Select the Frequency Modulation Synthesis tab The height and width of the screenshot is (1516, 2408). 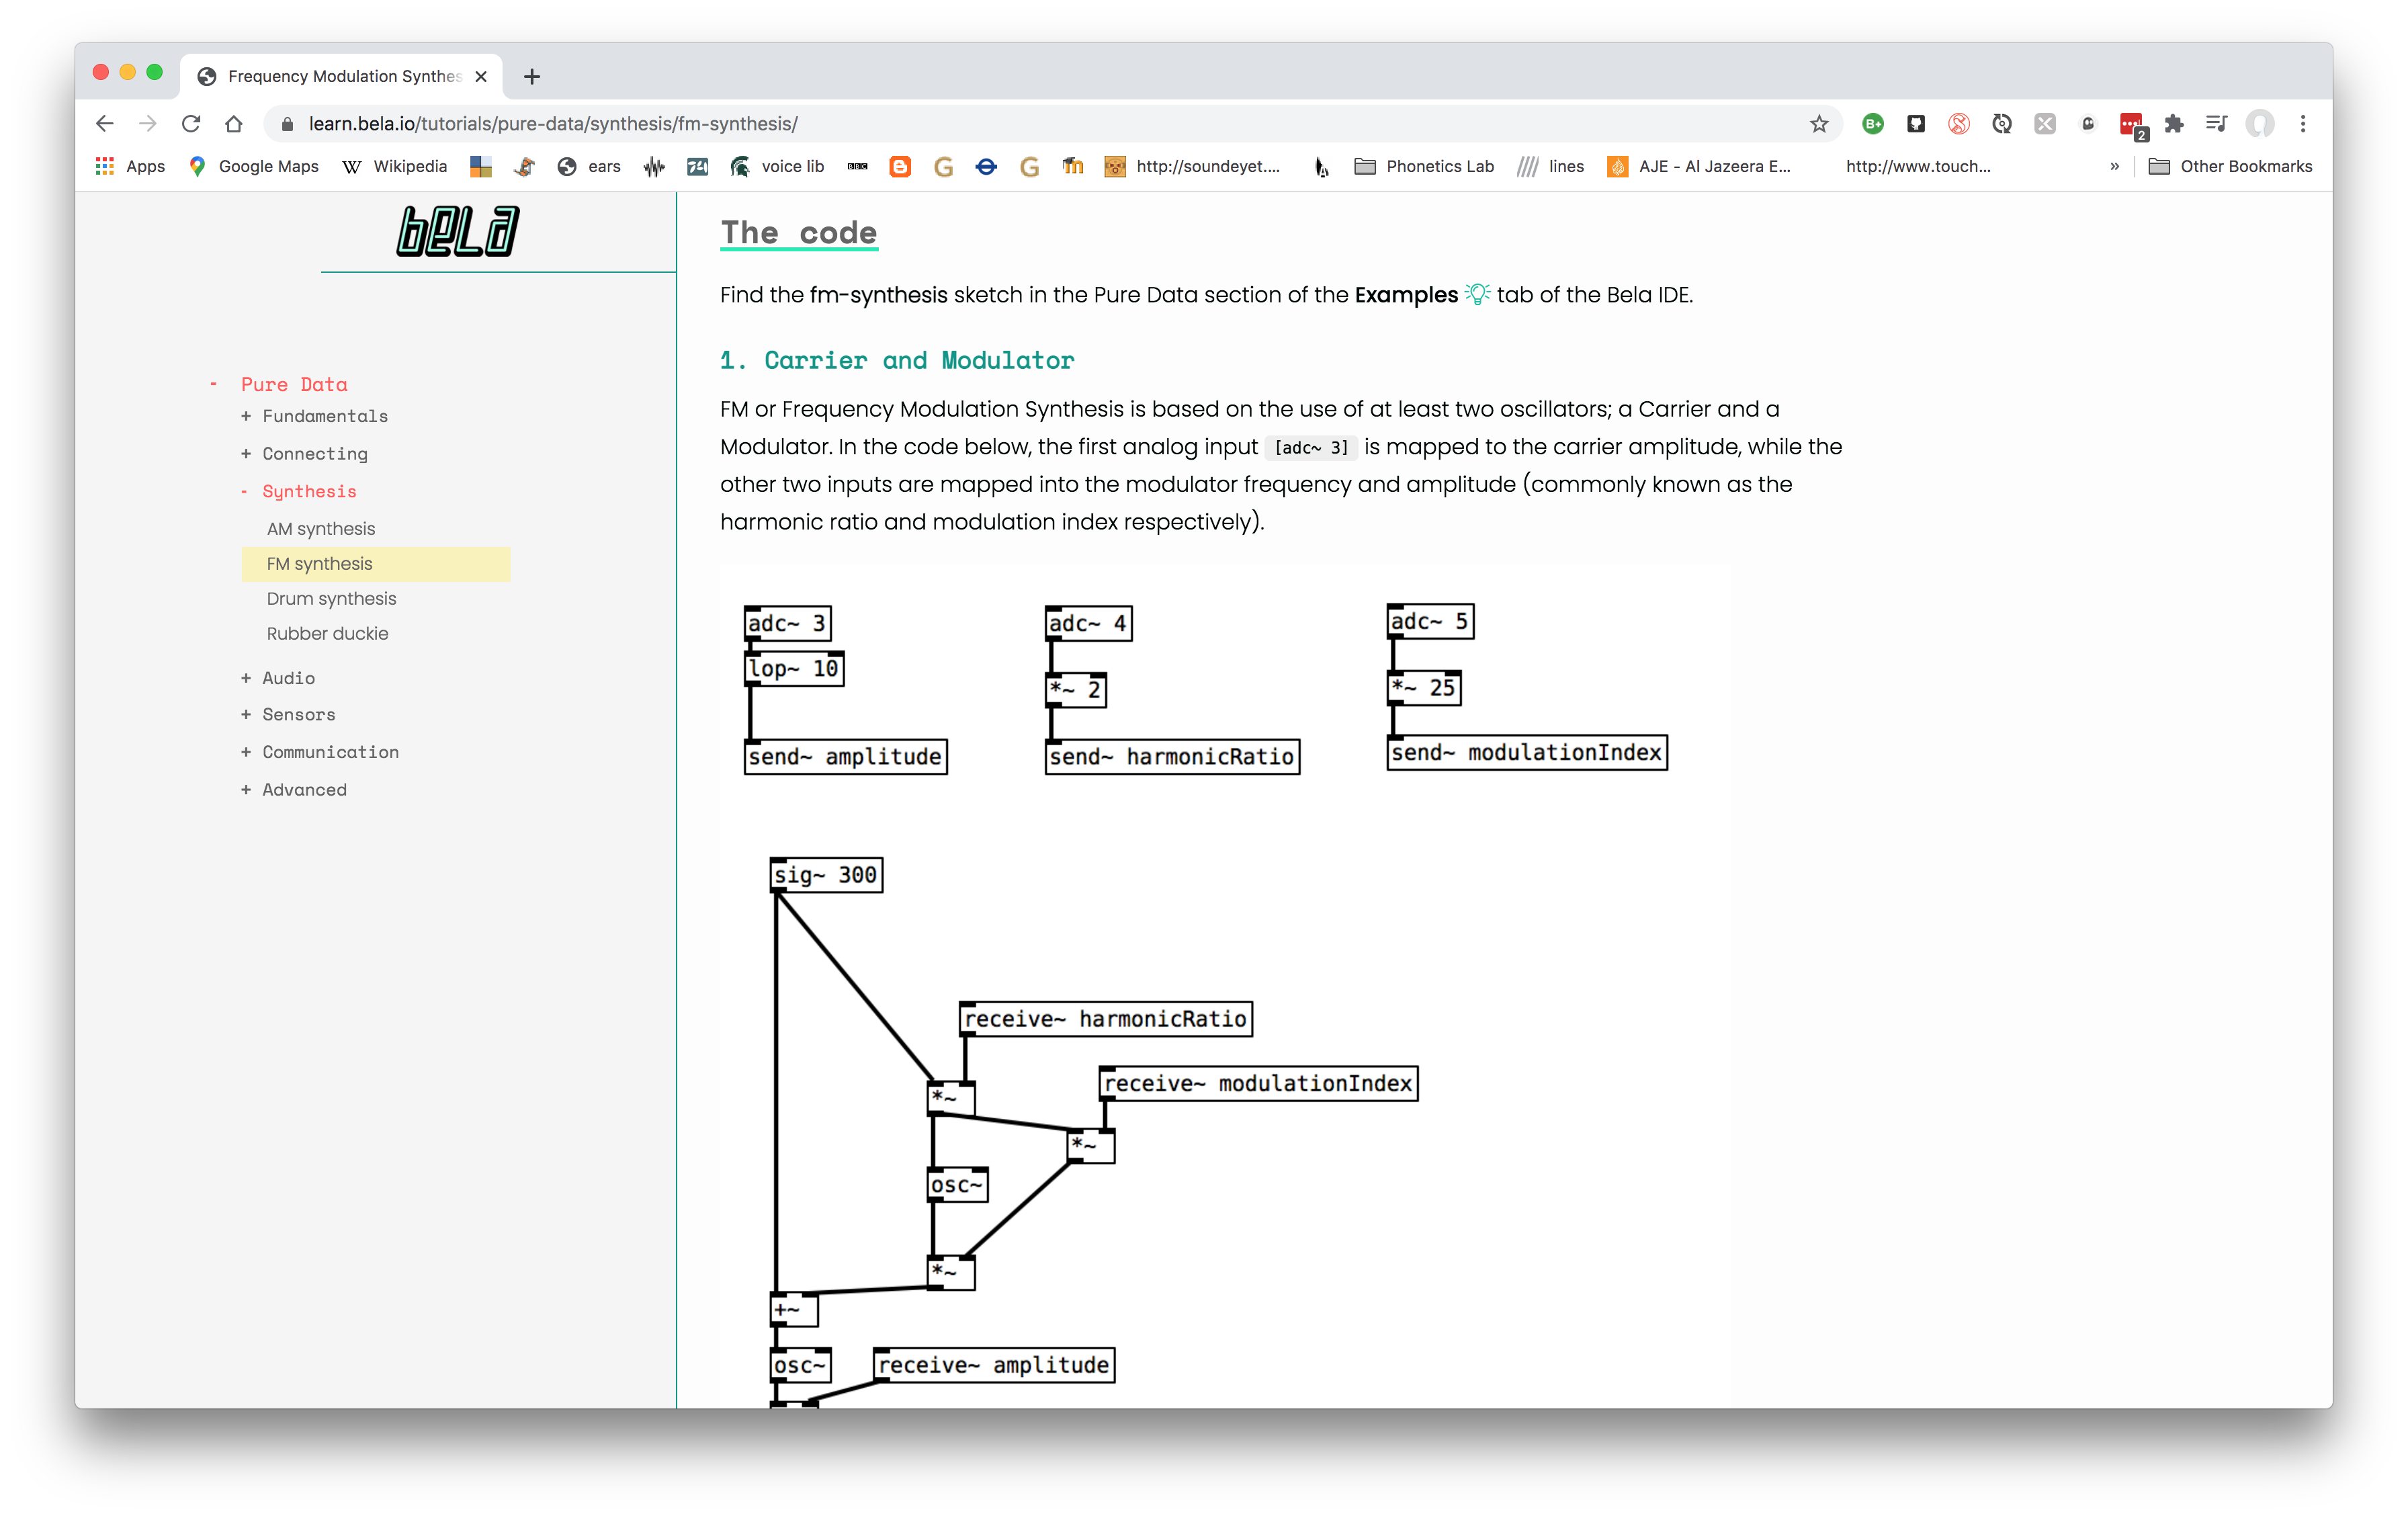tap(342, 76)
